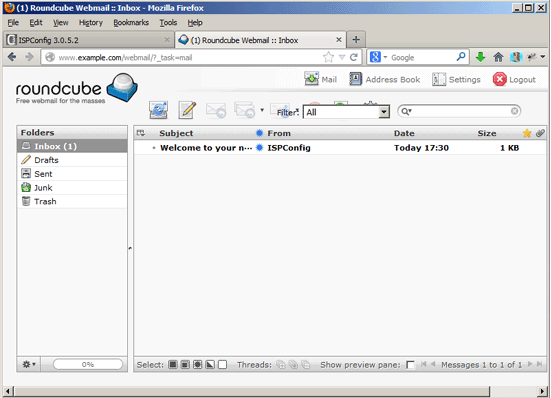This screenshot has height=398, width=551.
Task: Expand the Filter All dropdown
Action: point(384,112)
